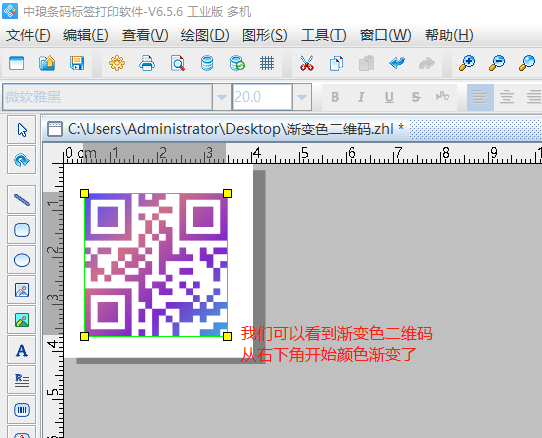Click the app logo in title bar
542x438 pixels.
coord(10,11)
